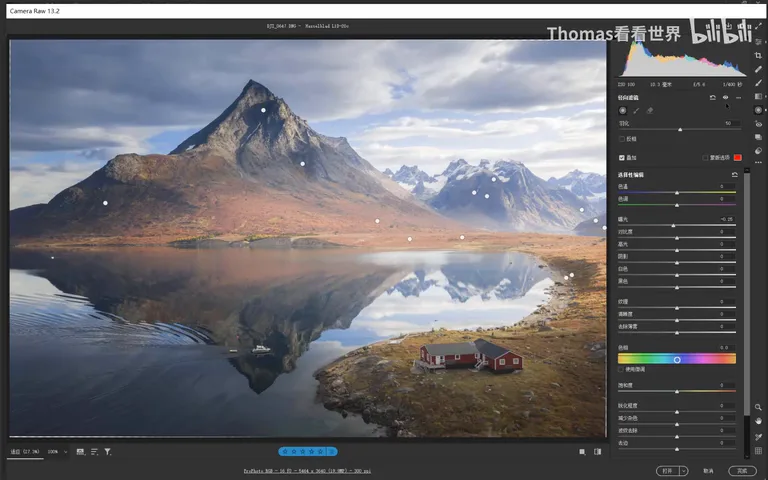Click the 打开 open button
The image size is (768, 480).
[x=668, y=471]
